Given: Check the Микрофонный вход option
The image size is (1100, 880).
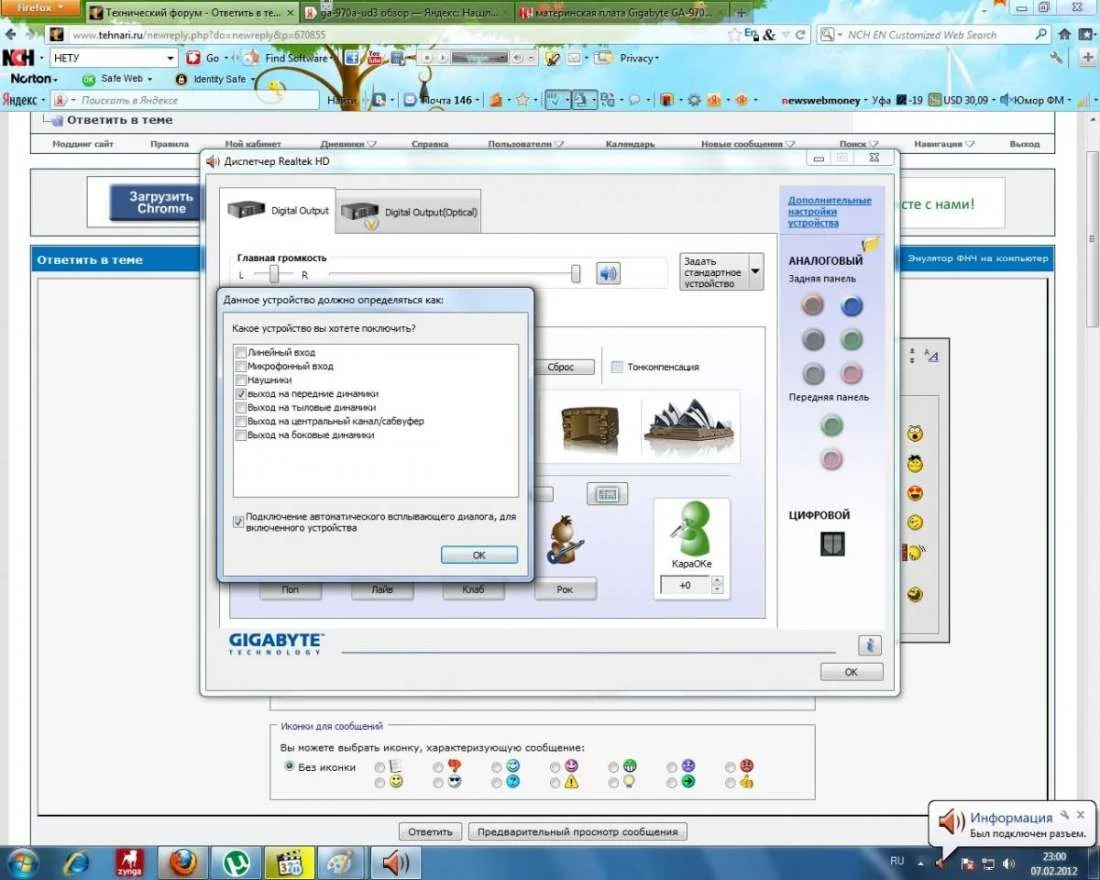Looking at the screenshot, I should click(241, 366).
